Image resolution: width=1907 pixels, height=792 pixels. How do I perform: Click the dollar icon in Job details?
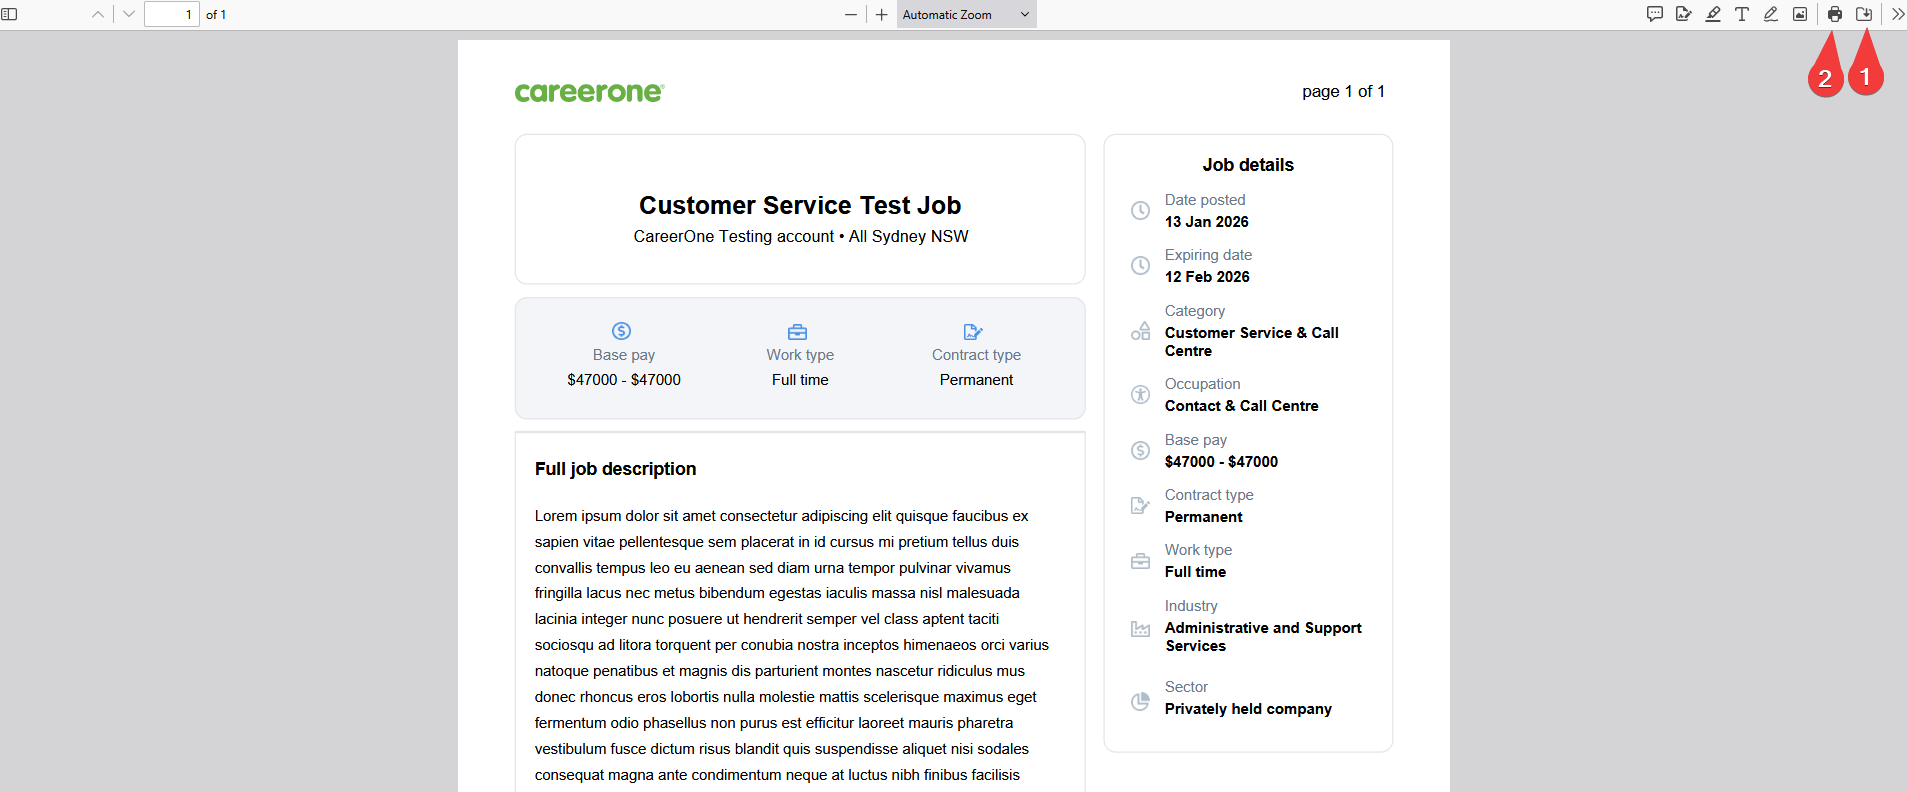(1140, 450)
